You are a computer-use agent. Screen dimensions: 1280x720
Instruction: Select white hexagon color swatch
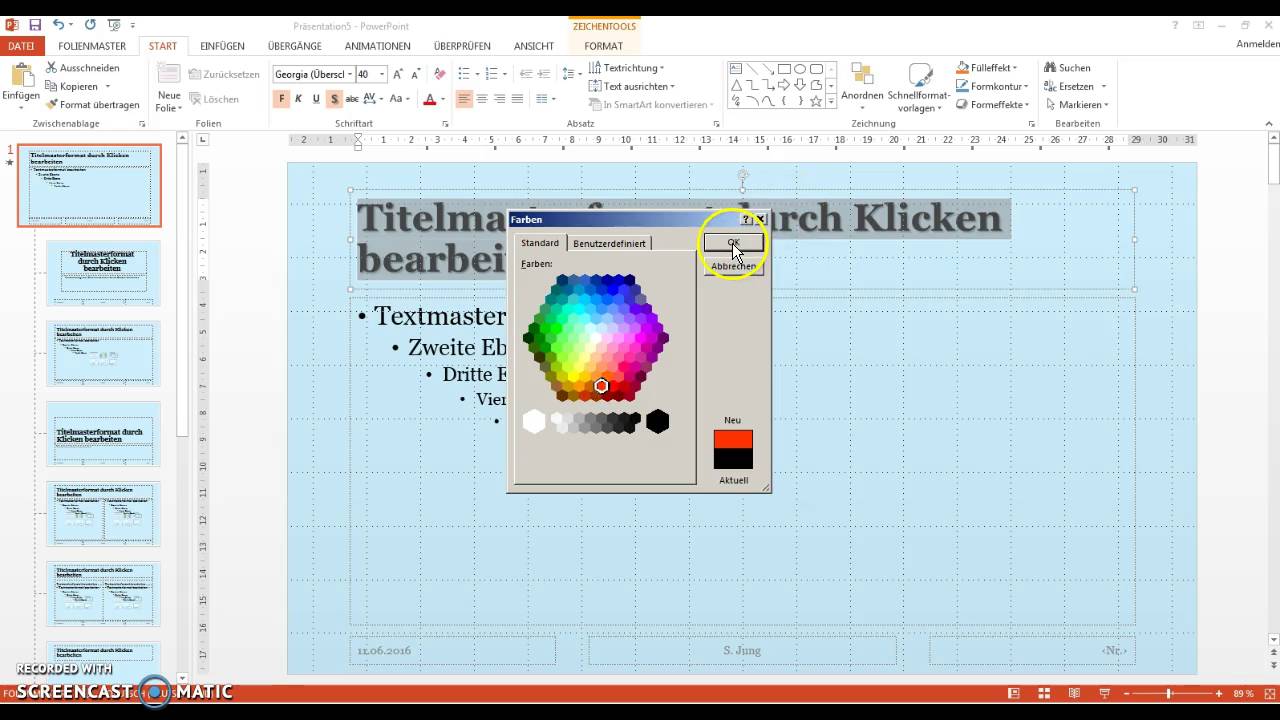click(x=534, y=422)
